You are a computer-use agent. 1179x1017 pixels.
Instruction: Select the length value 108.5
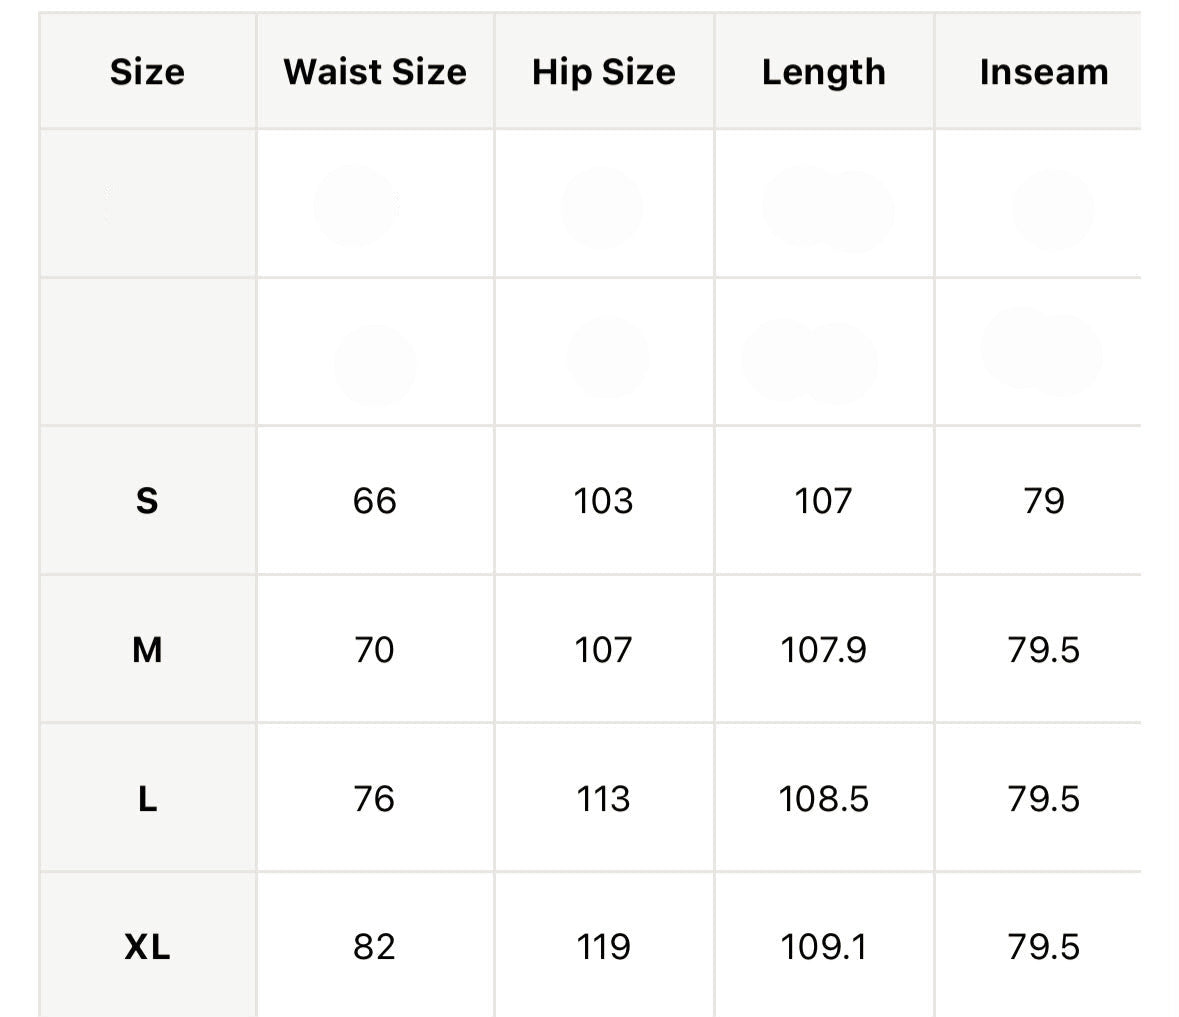[x=823, y=798]
